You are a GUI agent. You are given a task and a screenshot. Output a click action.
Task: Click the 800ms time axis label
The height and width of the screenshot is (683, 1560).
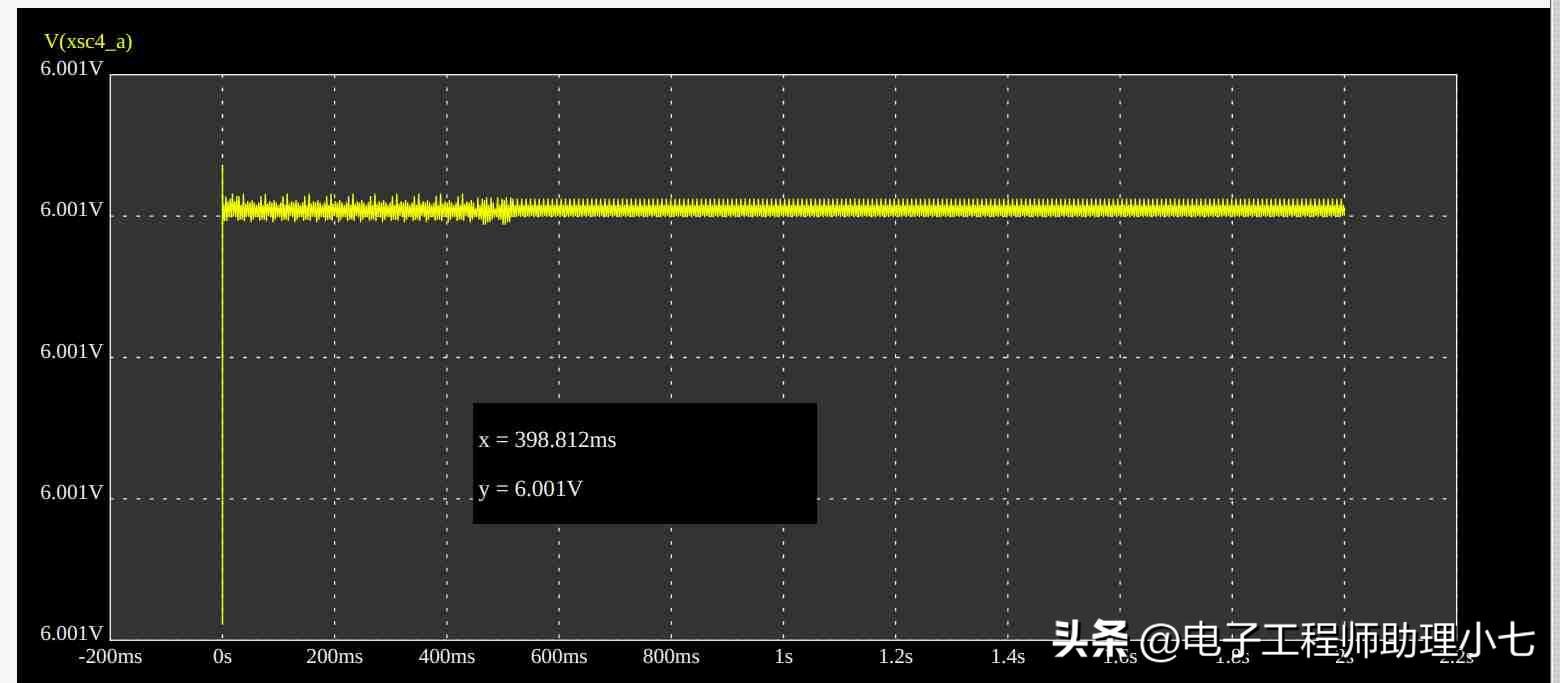671,657
